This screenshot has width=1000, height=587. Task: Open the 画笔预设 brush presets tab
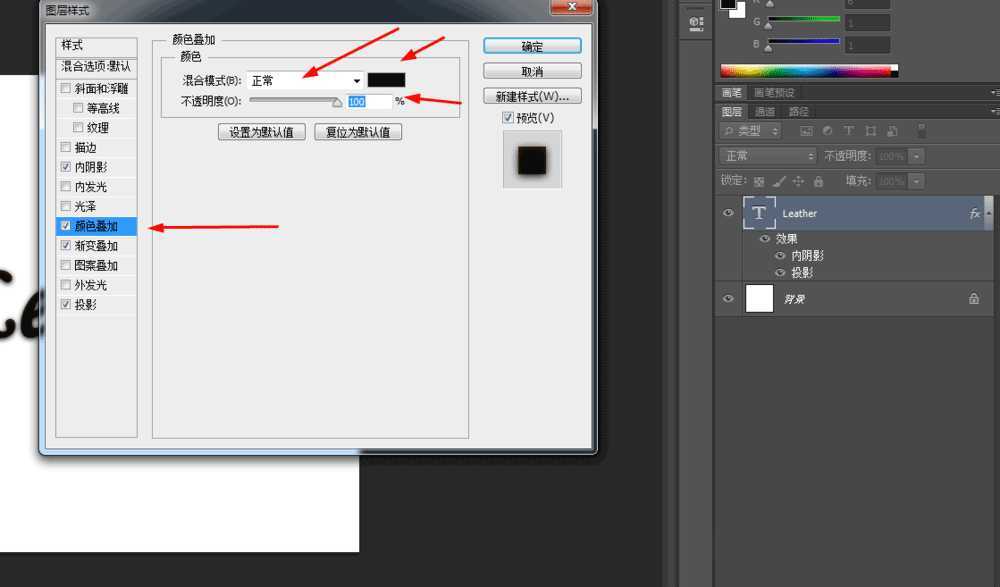[x=772, y=91]
